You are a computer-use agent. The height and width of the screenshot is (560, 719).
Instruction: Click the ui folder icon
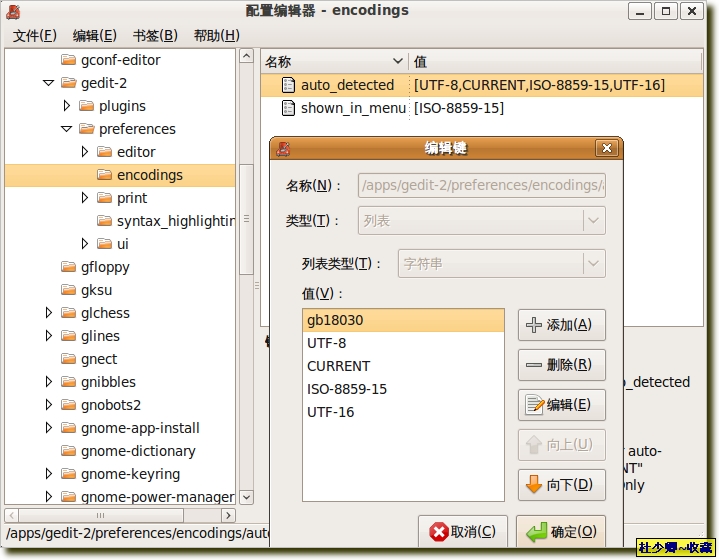coord(105,244)
